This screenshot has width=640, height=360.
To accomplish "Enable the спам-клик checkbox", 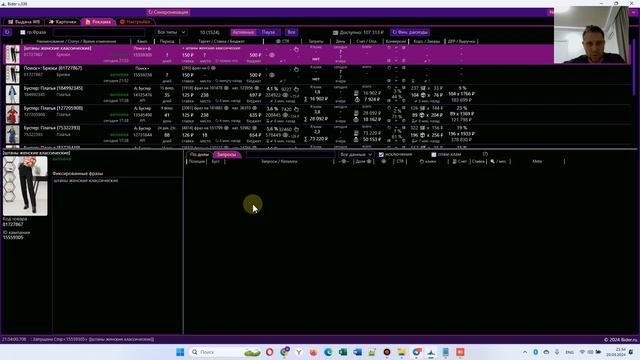I will [x=433, y=155].
